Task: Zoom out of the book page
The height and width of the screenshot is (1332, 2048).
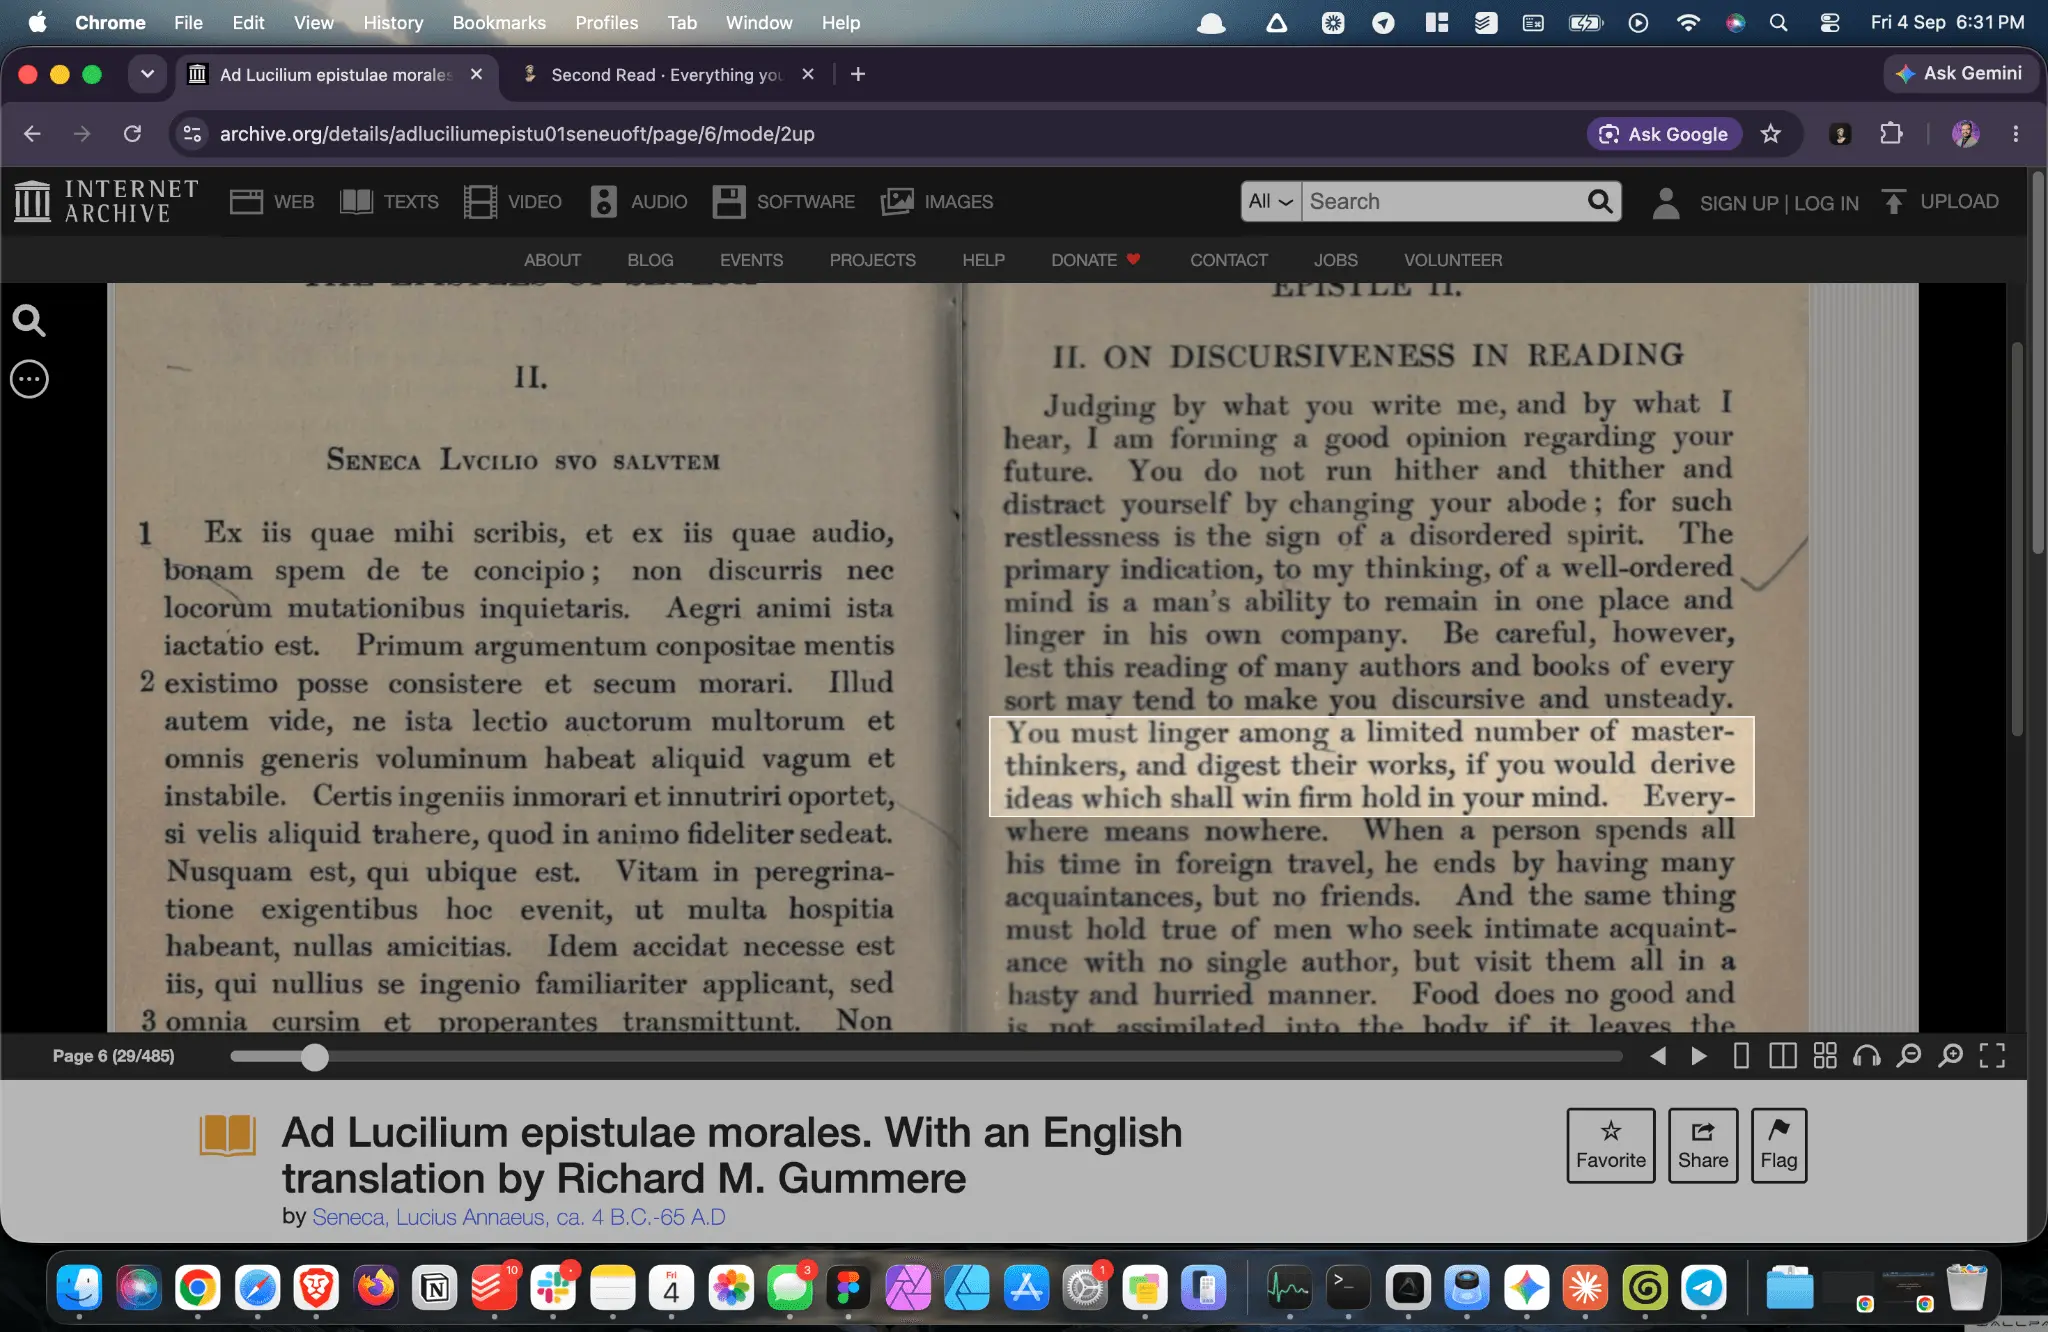Action: coord(1909,1056)
